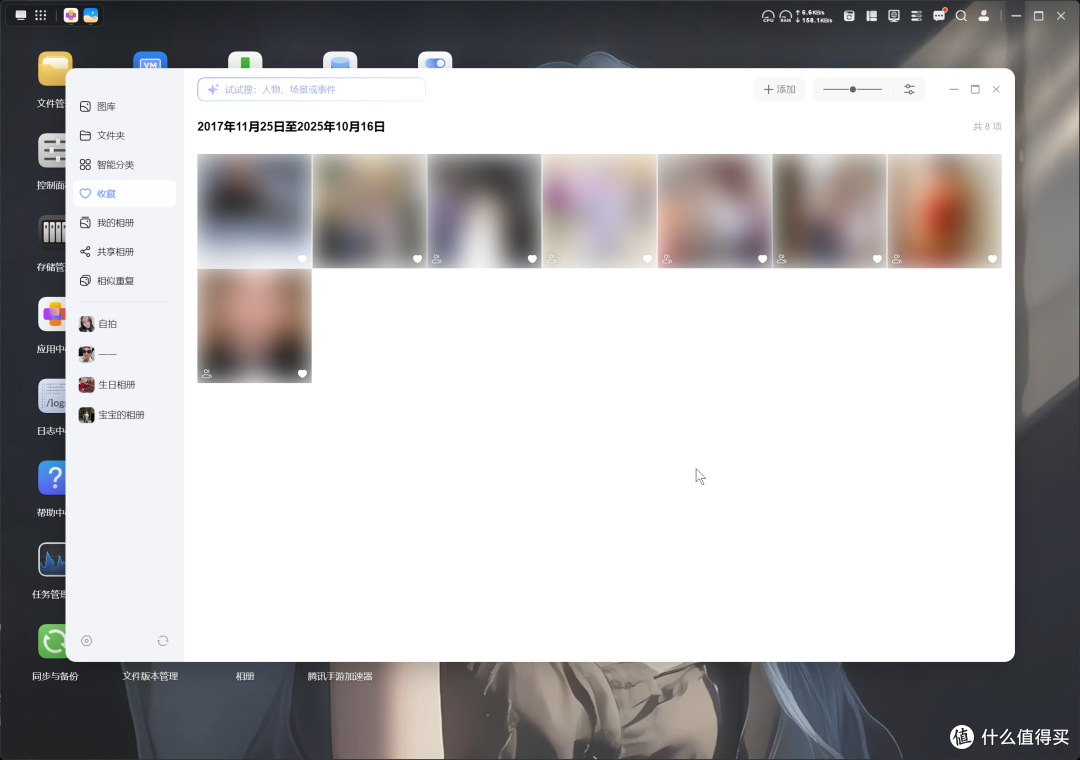
Task: Open the album named ——
Action: (x=124, y=354)
